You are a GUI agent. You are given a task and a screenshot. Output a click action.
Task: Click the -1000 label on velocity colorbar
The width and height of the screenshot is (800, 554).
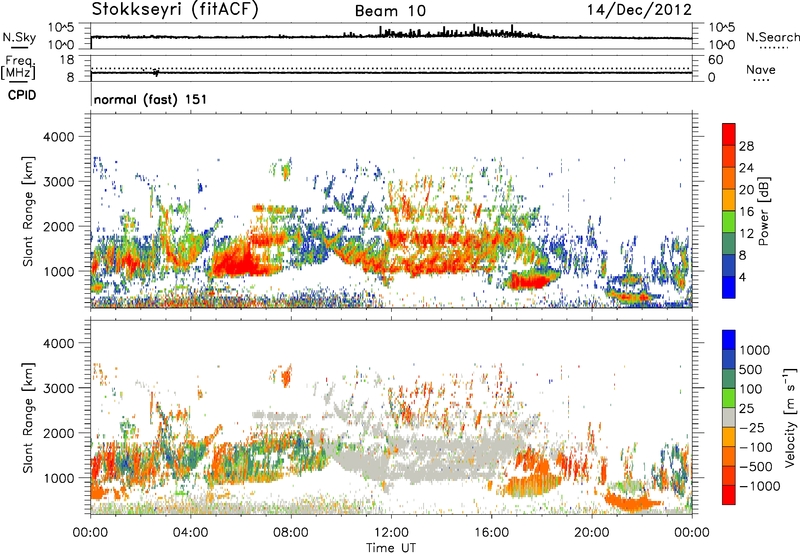[760, 486]
